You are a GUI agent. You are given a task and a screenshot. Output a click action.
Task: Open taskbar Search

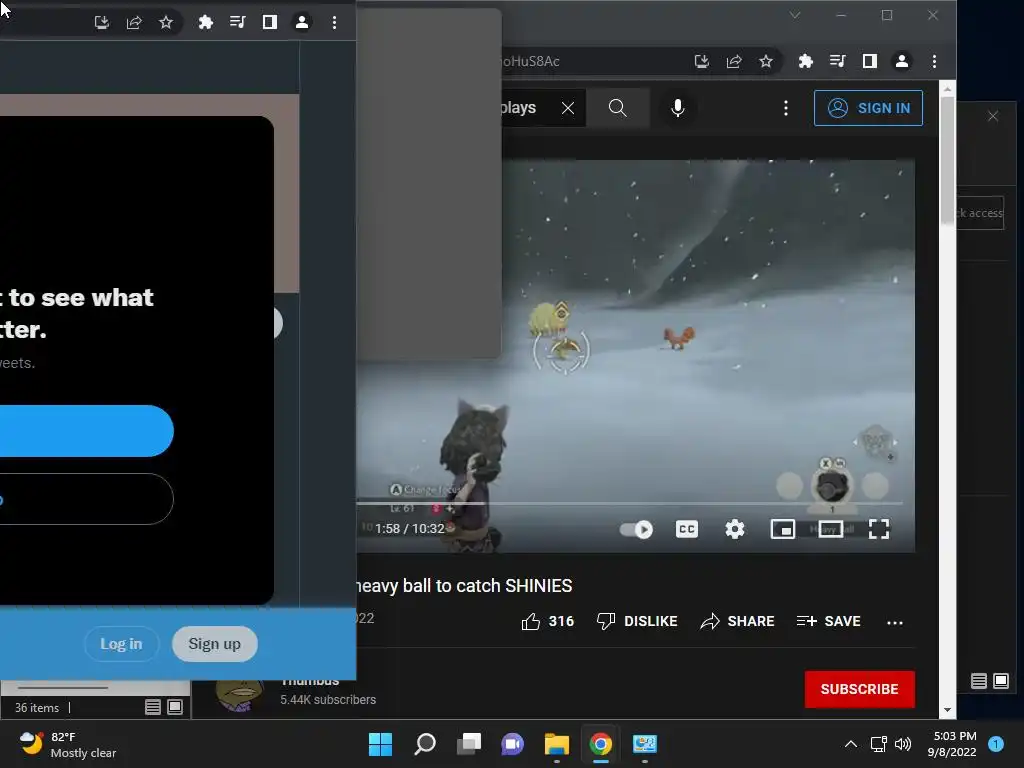(424, 744)
